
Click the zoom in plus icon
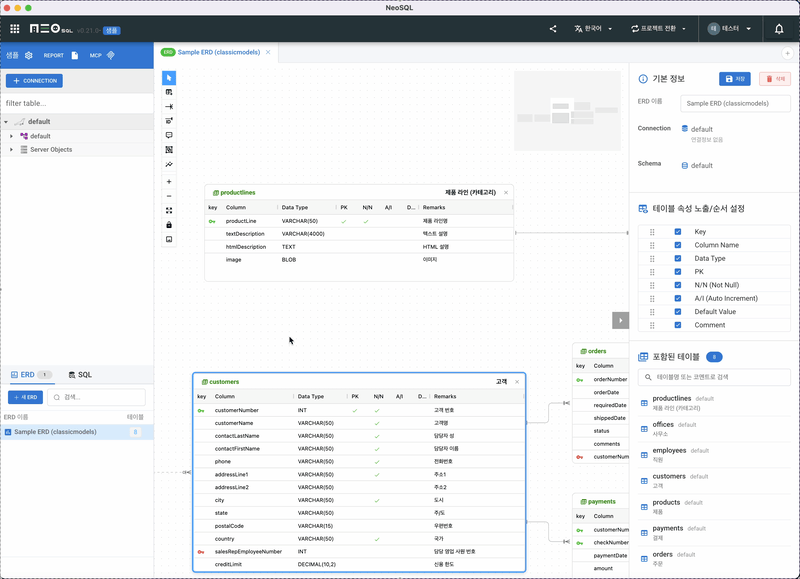pos(169,181)
